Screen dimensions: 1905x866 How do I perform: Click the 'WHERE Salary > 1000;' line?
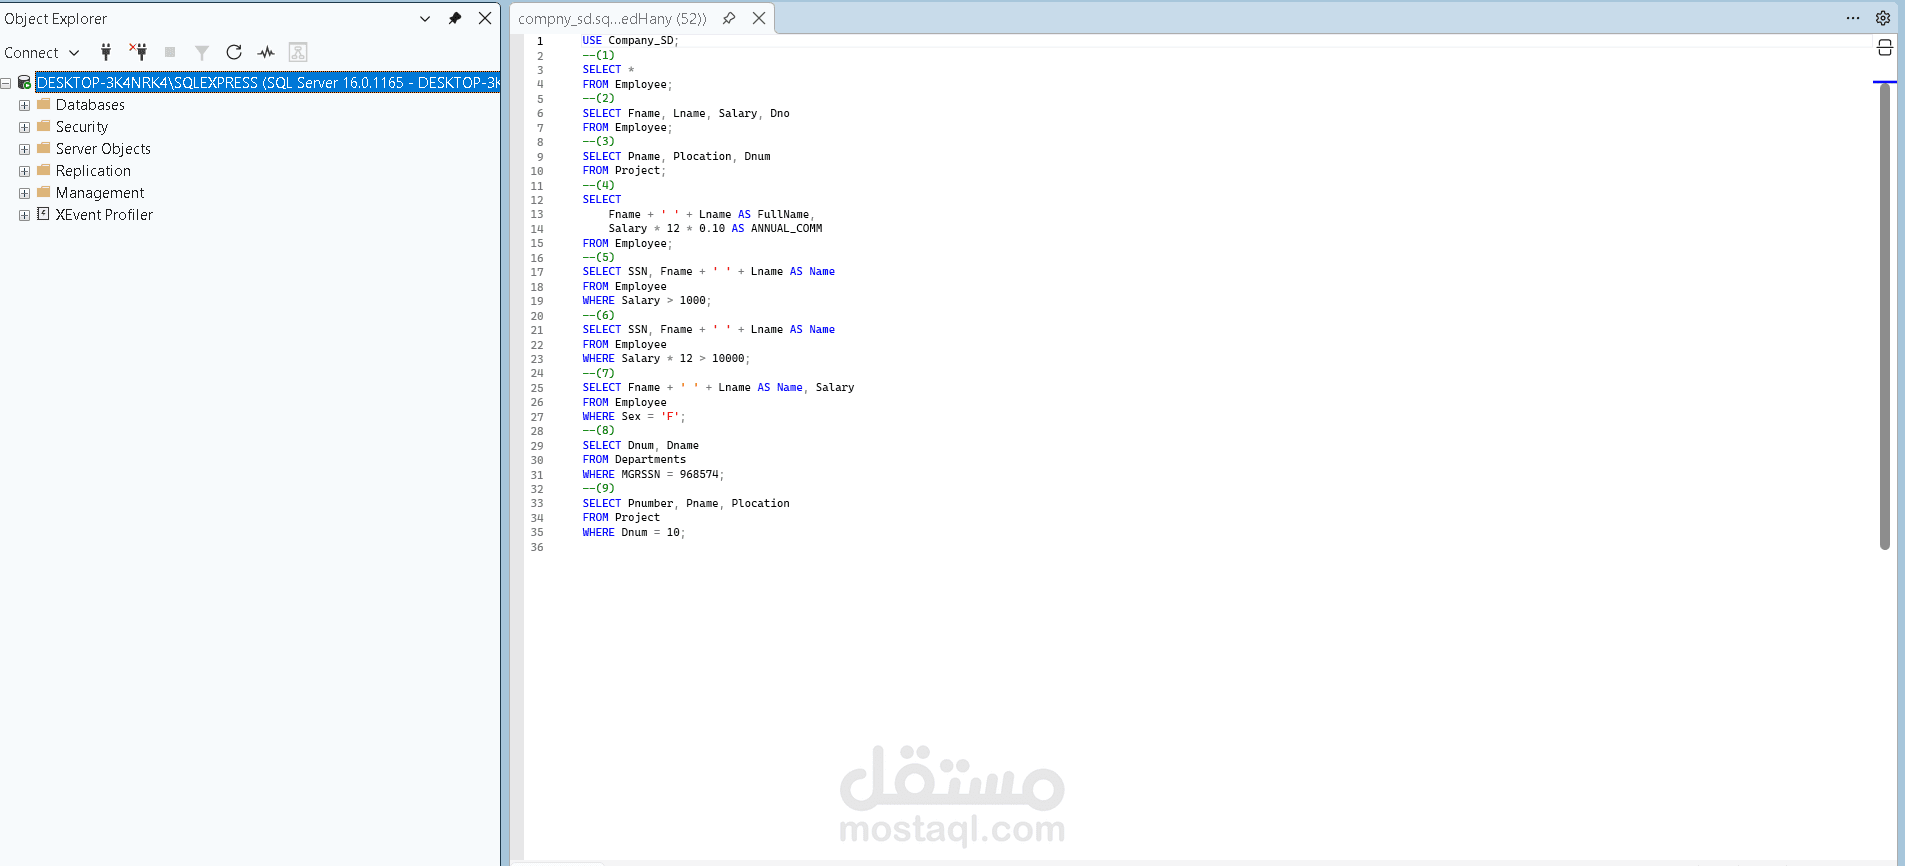point(647,300)
